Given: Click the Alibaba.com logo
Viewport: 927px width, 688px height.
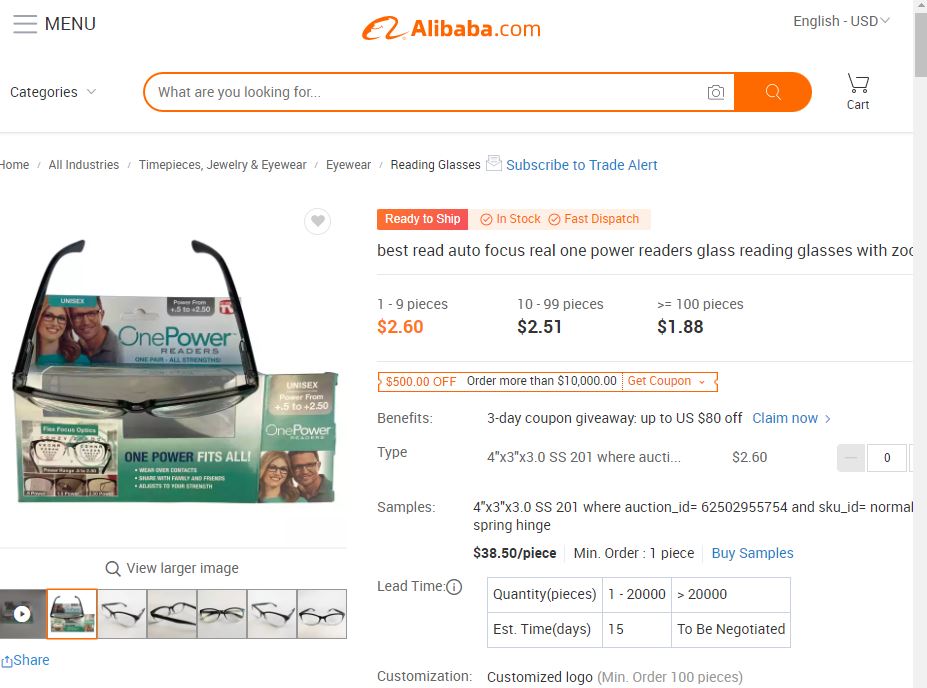Looking at the screenshot, I should 451,28.
